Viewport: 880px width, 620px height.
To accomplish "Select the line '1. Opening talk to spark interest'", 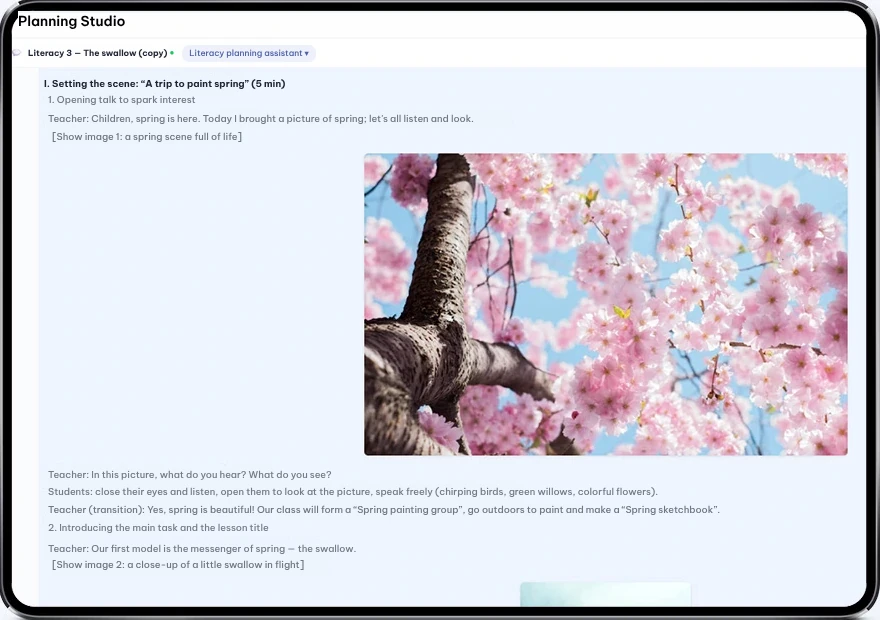I will (121, 100).
